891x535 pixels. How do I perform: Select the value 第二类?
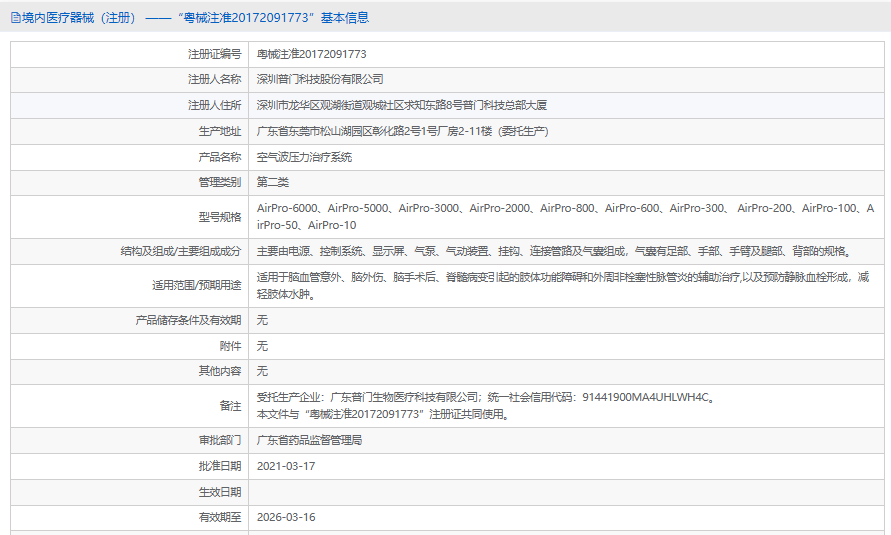[273, 182]
